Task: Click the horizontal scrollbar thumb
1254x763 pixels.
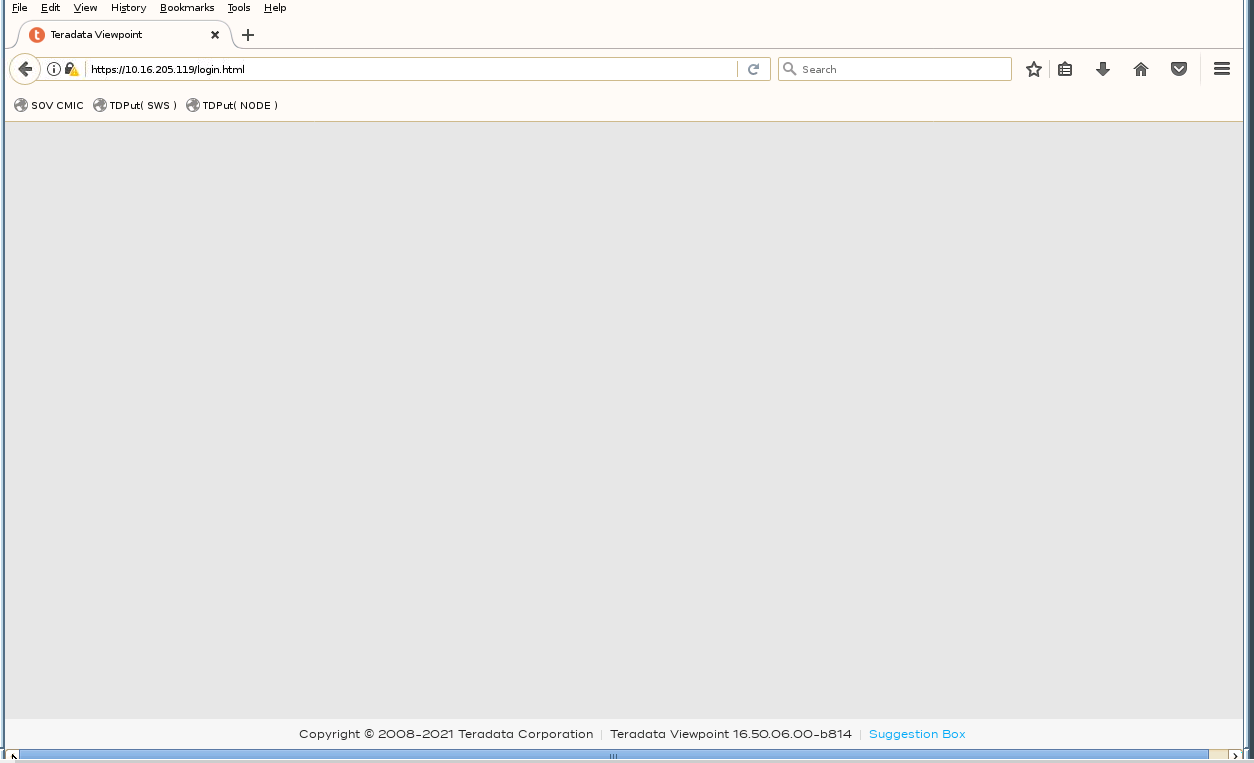Action: click(613, 756)
